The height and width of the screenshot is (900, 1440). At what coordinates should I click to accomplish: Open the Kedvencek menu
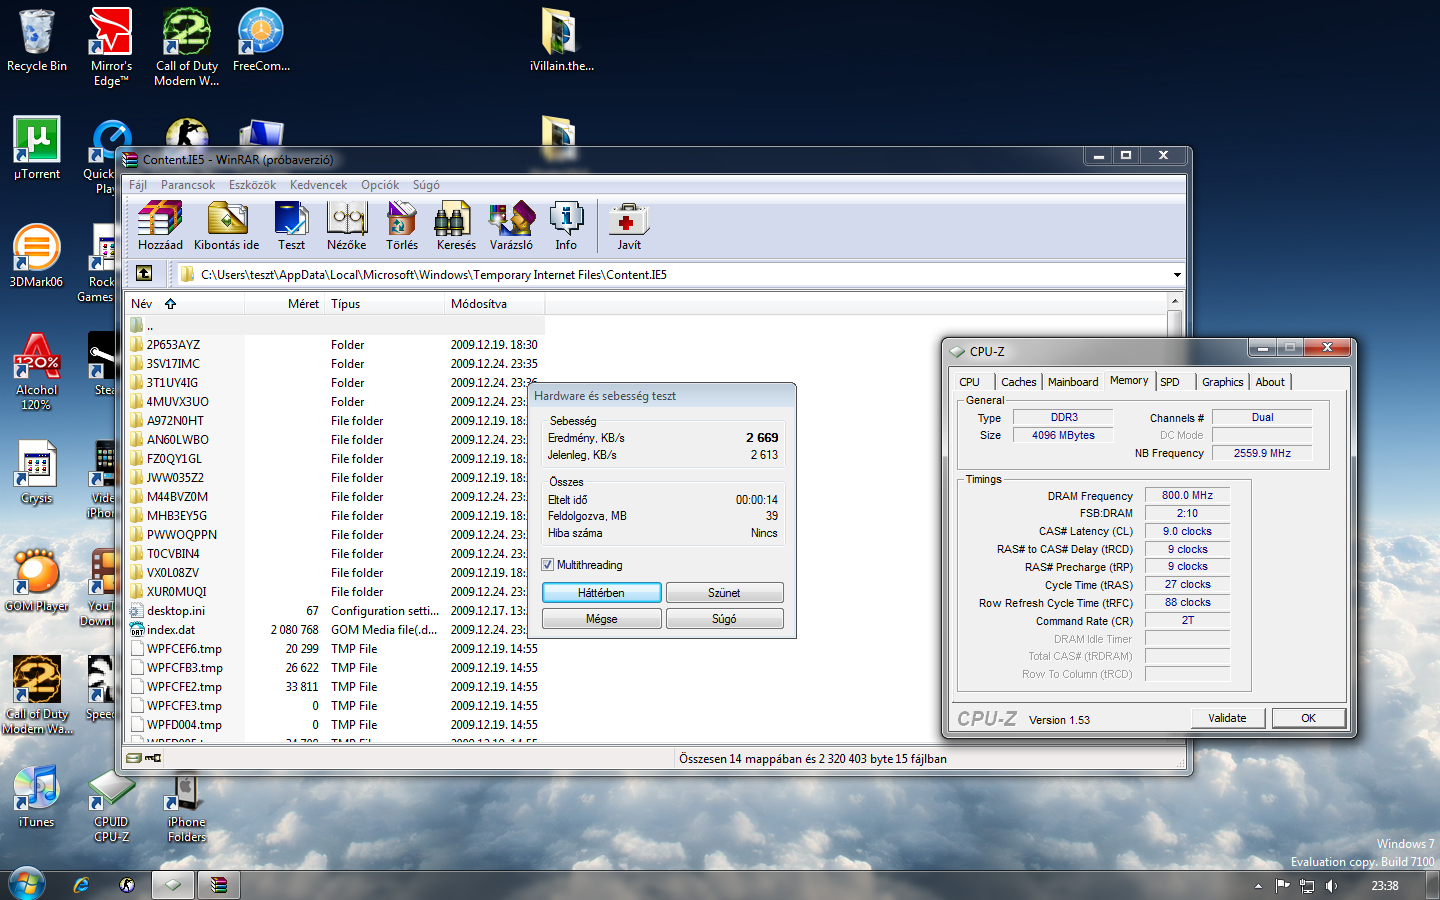click(x=318, y=185)
